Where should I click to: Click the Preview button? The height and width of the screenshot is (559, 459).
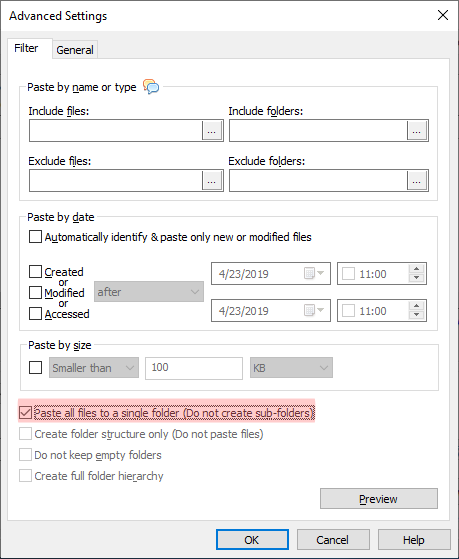tap(379, 498)
